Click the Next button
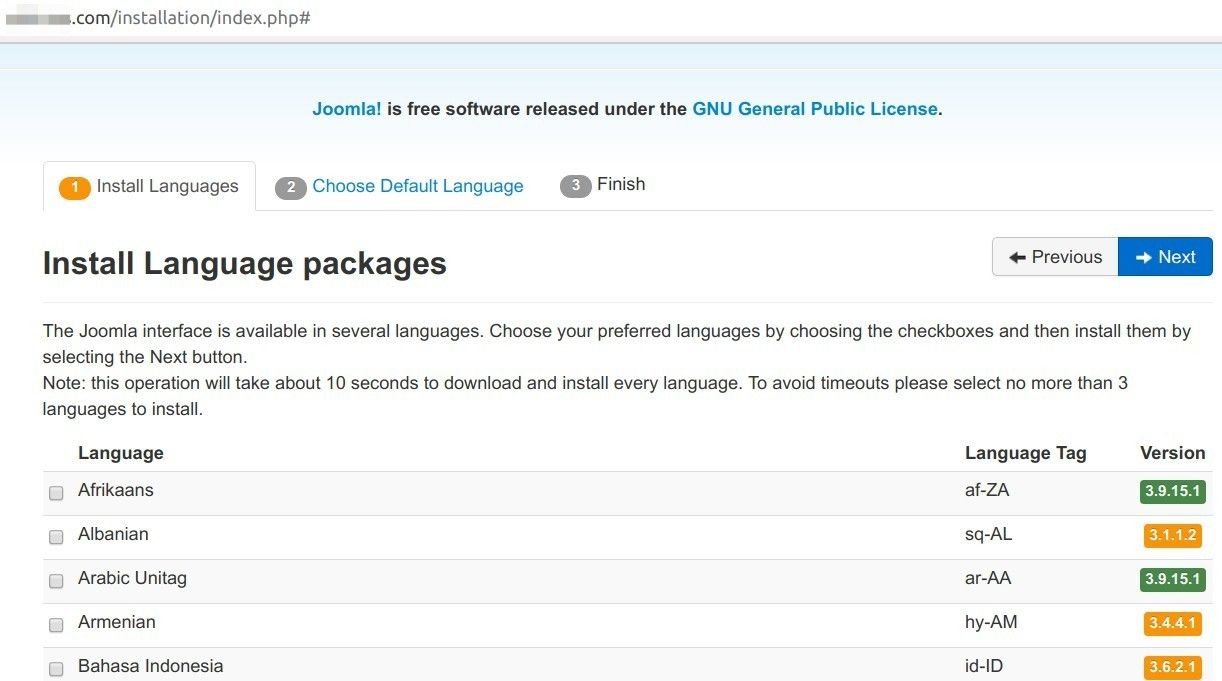1222x681 pixels. [x=1165, y=257]
